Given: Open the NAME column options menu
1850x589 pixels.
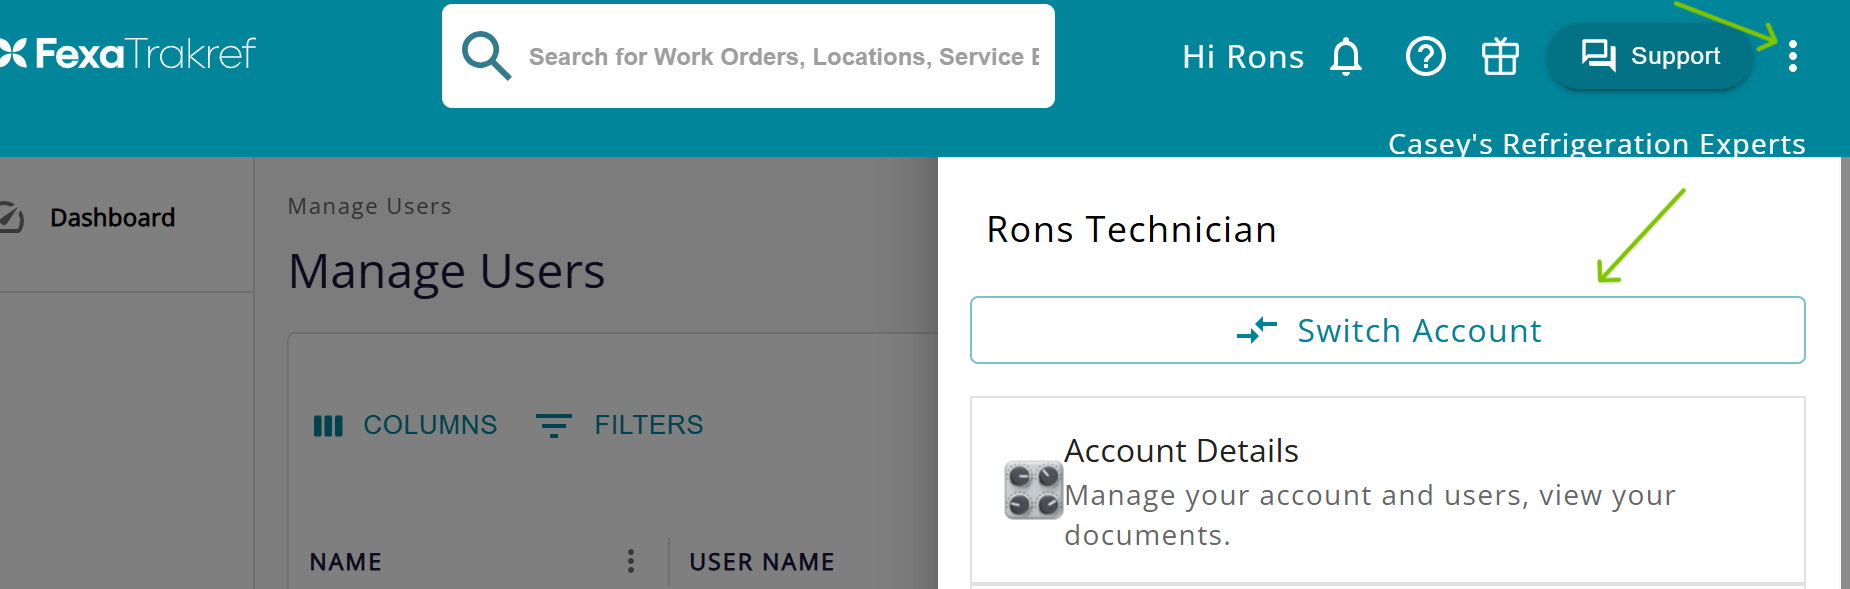Looking at the screenshot, I should pos(631,561).
